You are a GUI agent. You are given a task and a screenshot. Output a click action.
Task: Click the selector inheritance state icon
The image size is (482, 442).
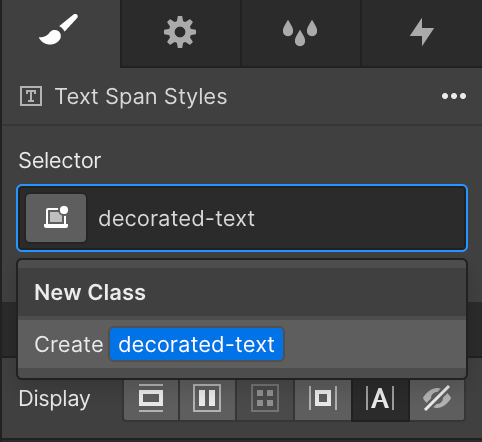(56, 218)
